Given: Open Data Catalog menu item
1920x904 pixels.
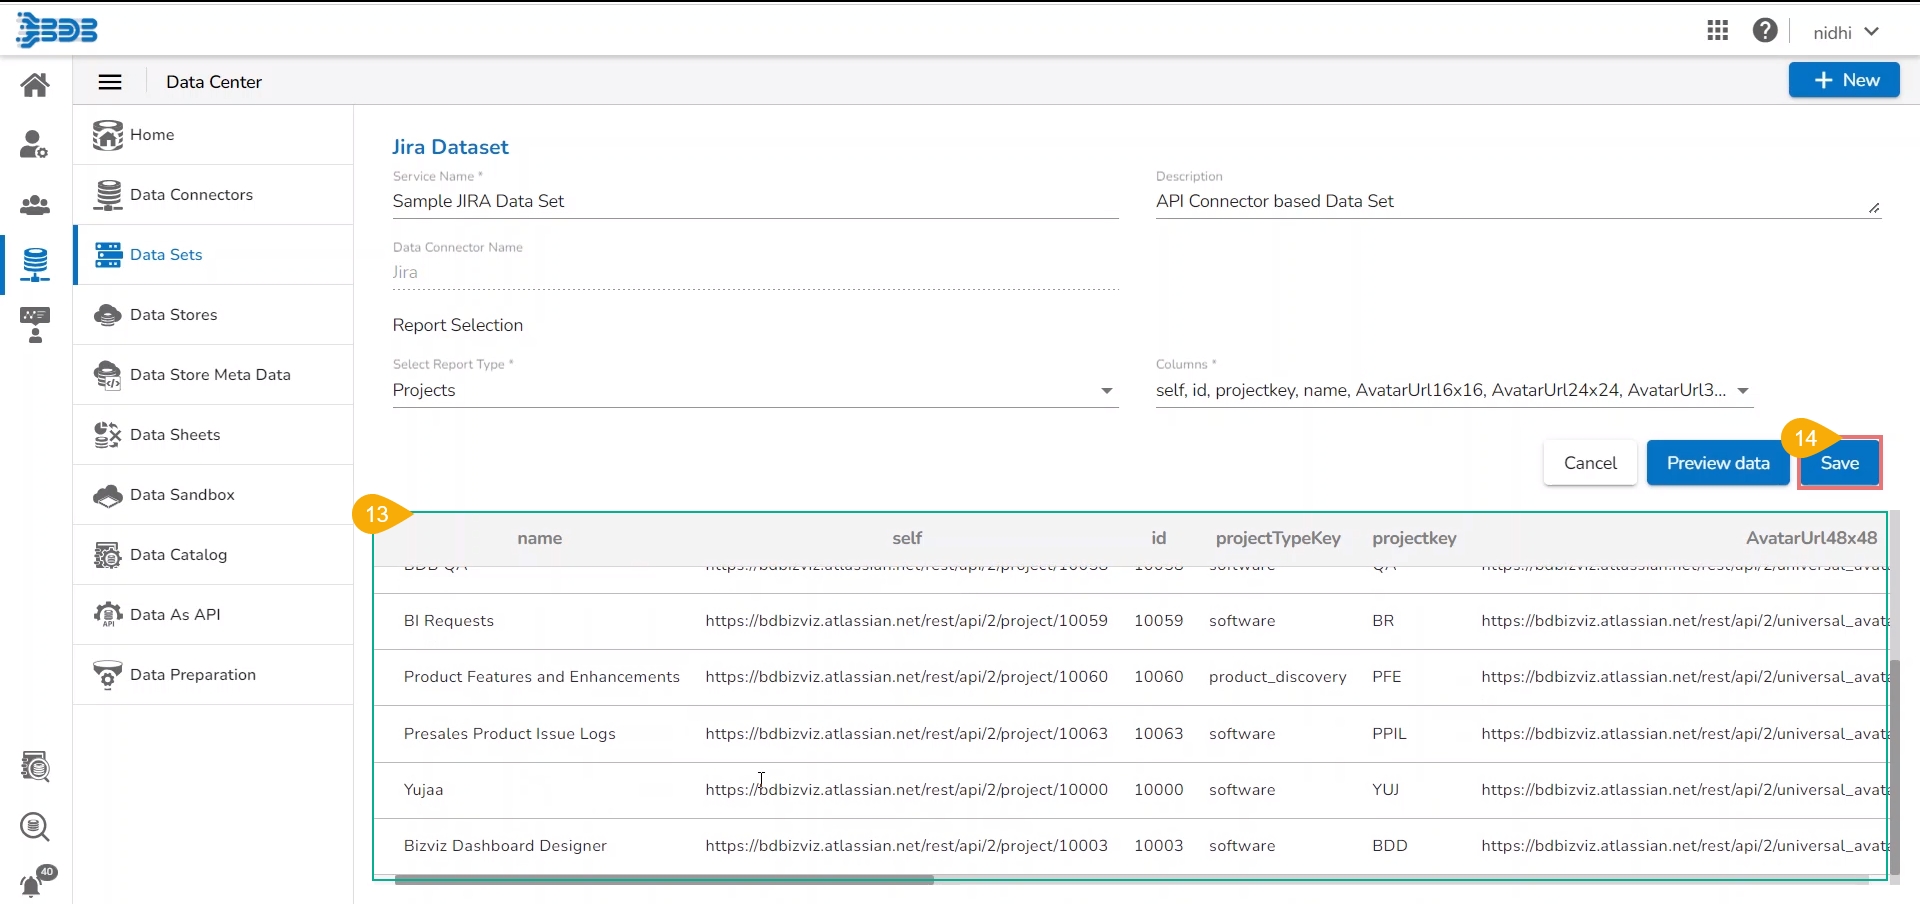Looking at the screenshot, I should point(178,555).
